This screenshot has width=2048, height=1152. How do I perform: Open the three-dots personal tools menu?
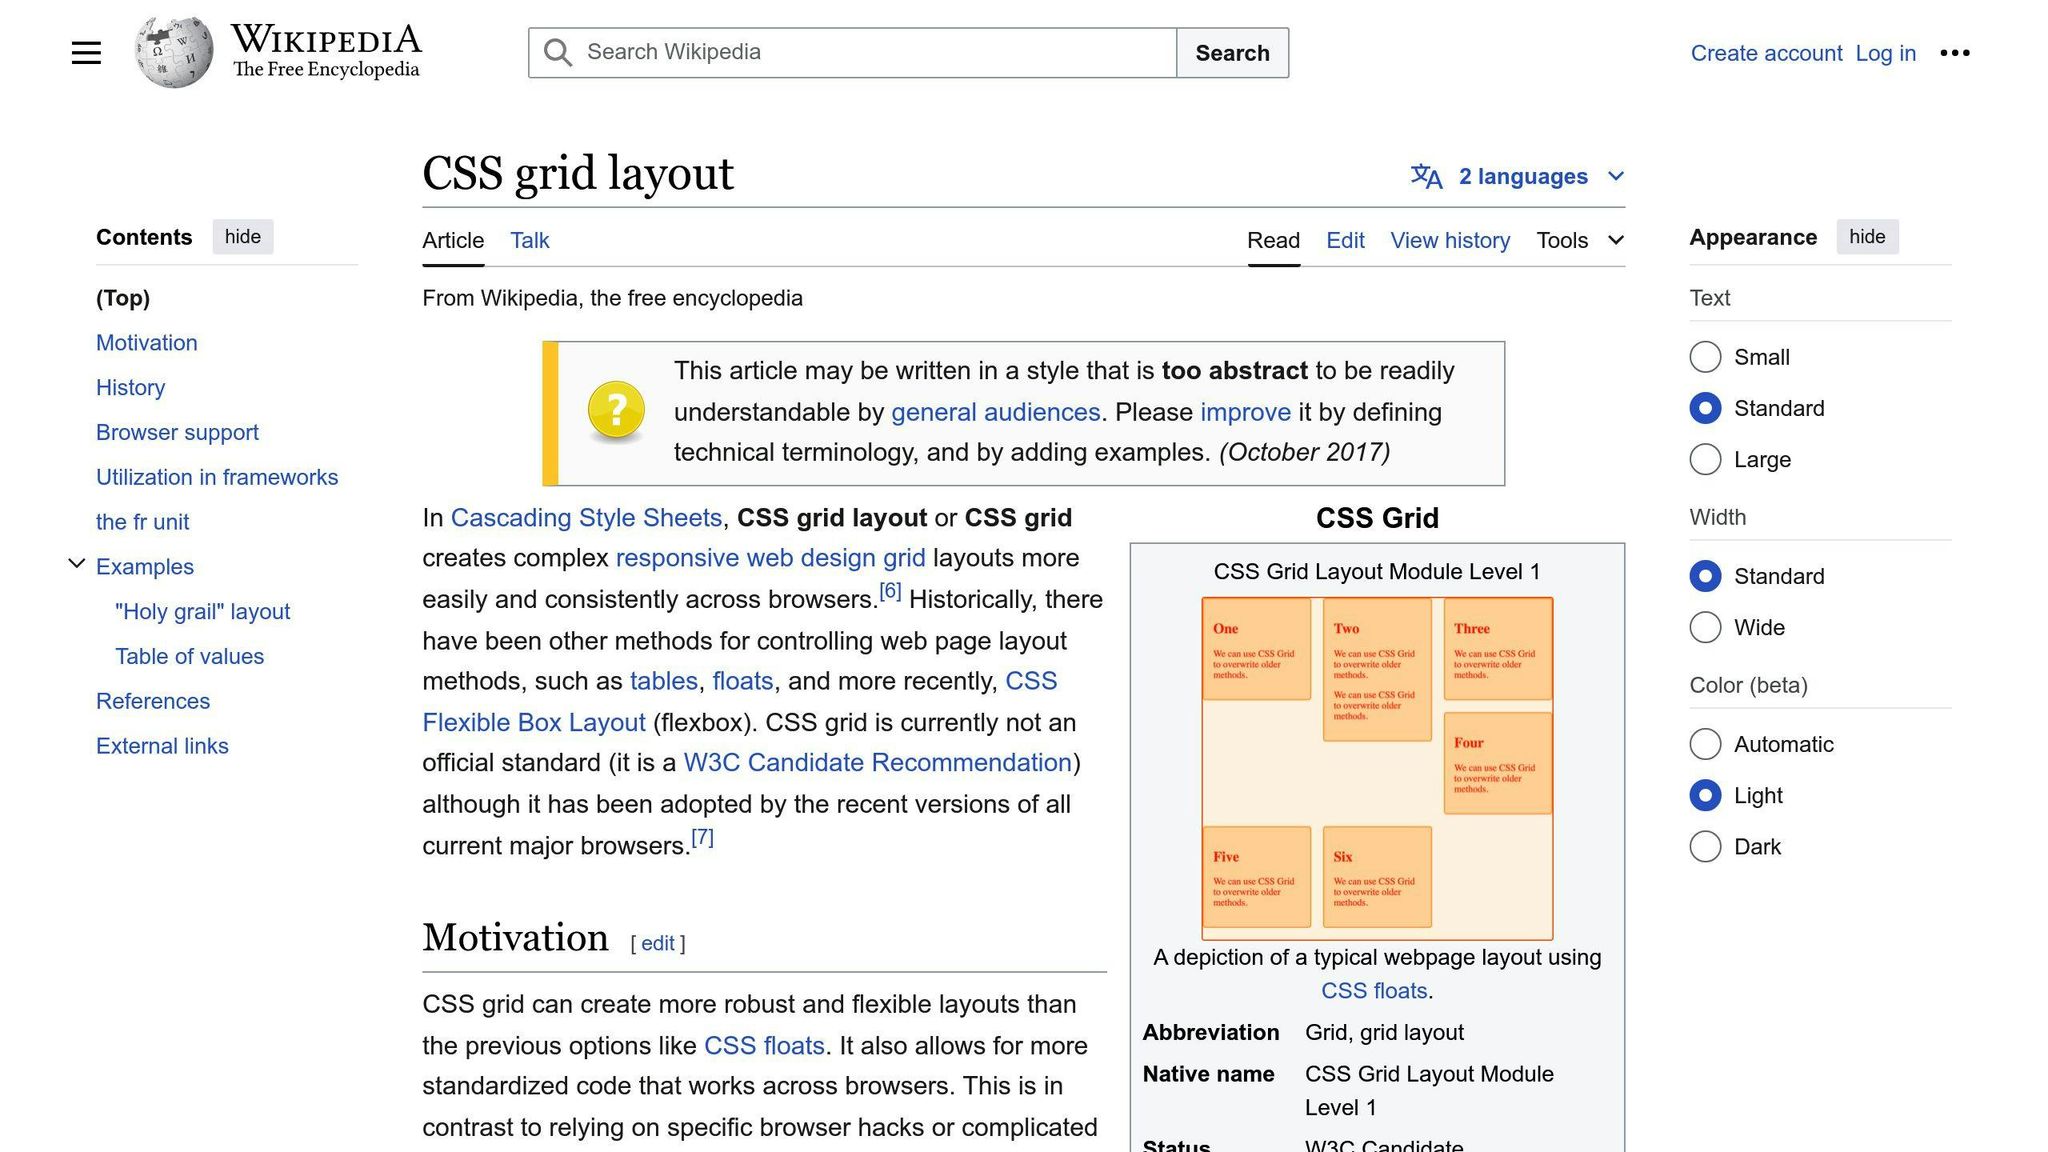1954,53
